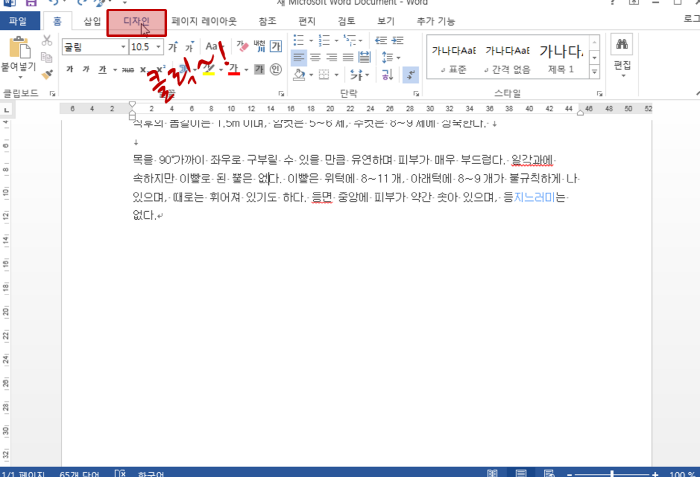Viewport: 700px width, 477px height.
Task: Apply the 간격 없음 style
Action: [507, 58]
